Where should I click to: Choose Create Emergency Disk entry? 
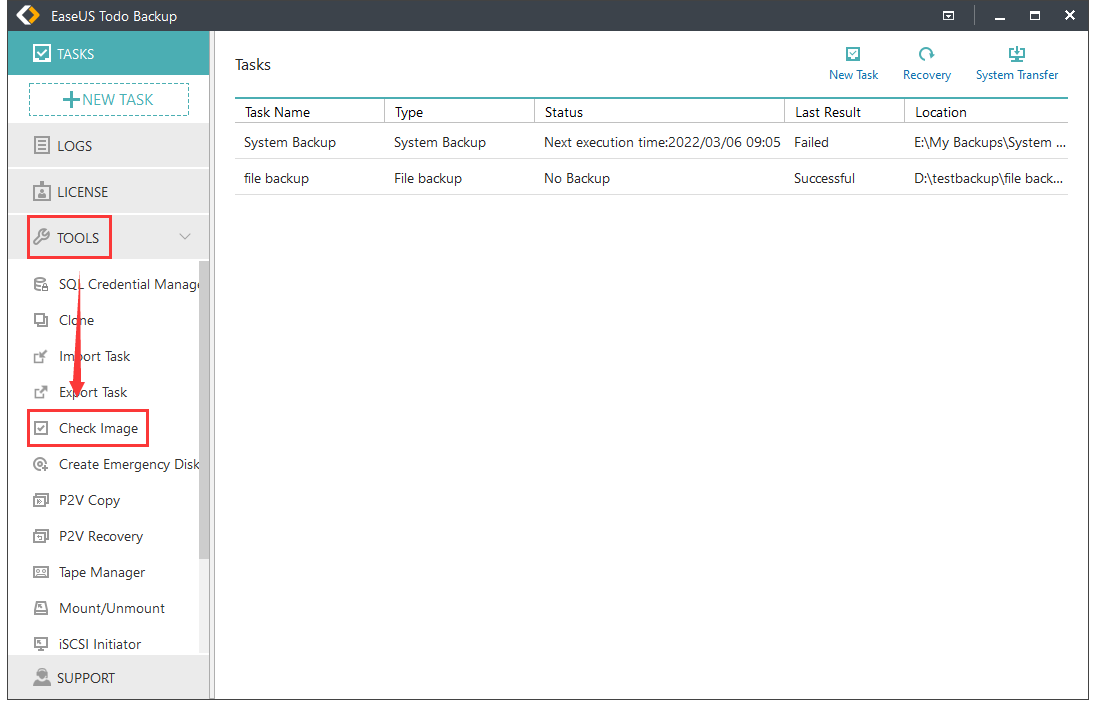[x=129, y=464]
